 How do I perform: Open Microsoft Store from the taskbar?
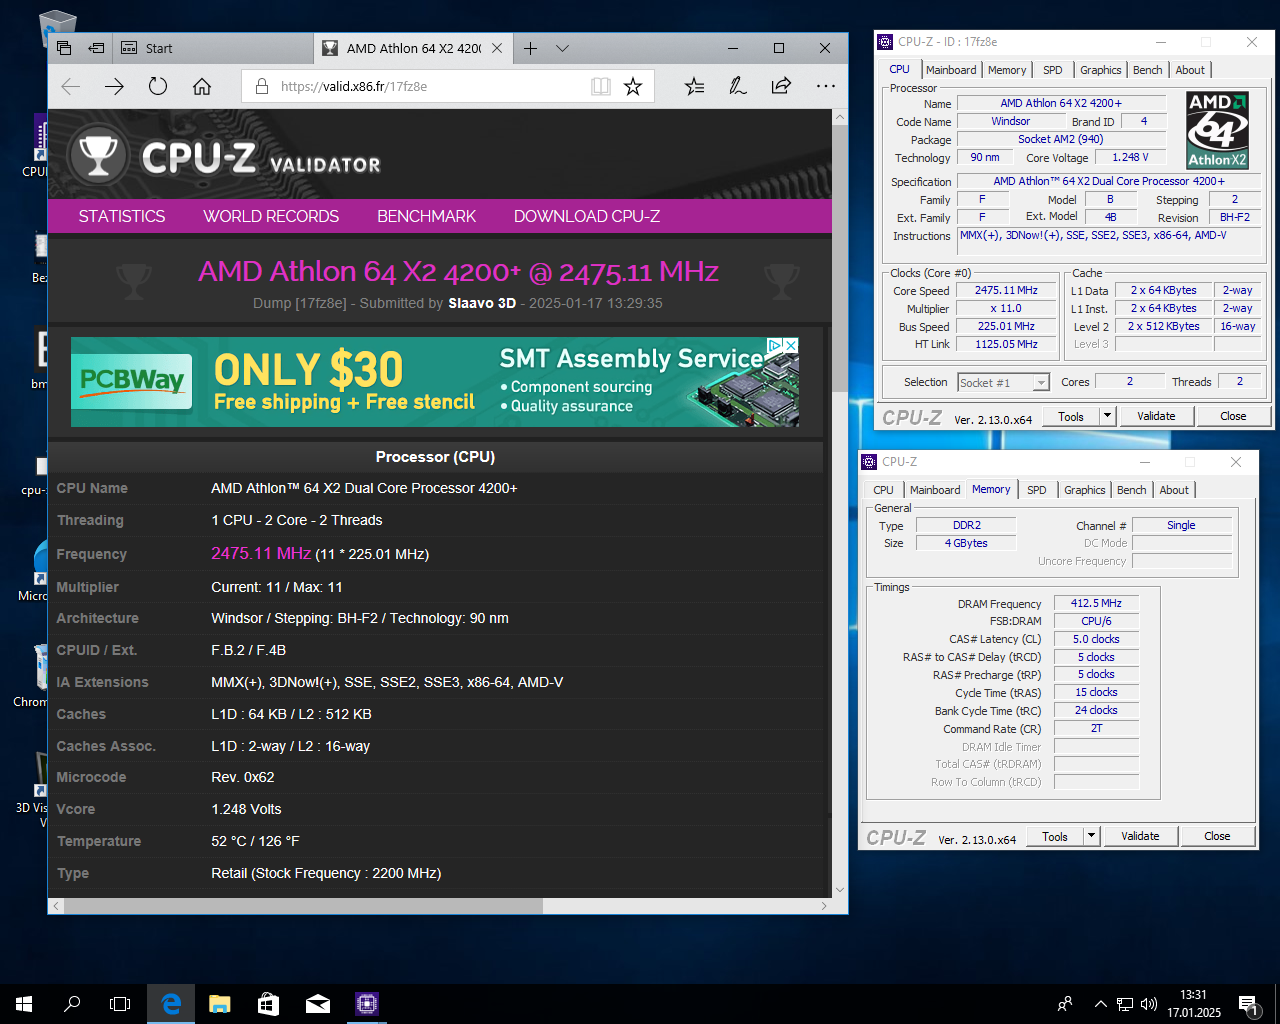click(x=268, y=1004)
